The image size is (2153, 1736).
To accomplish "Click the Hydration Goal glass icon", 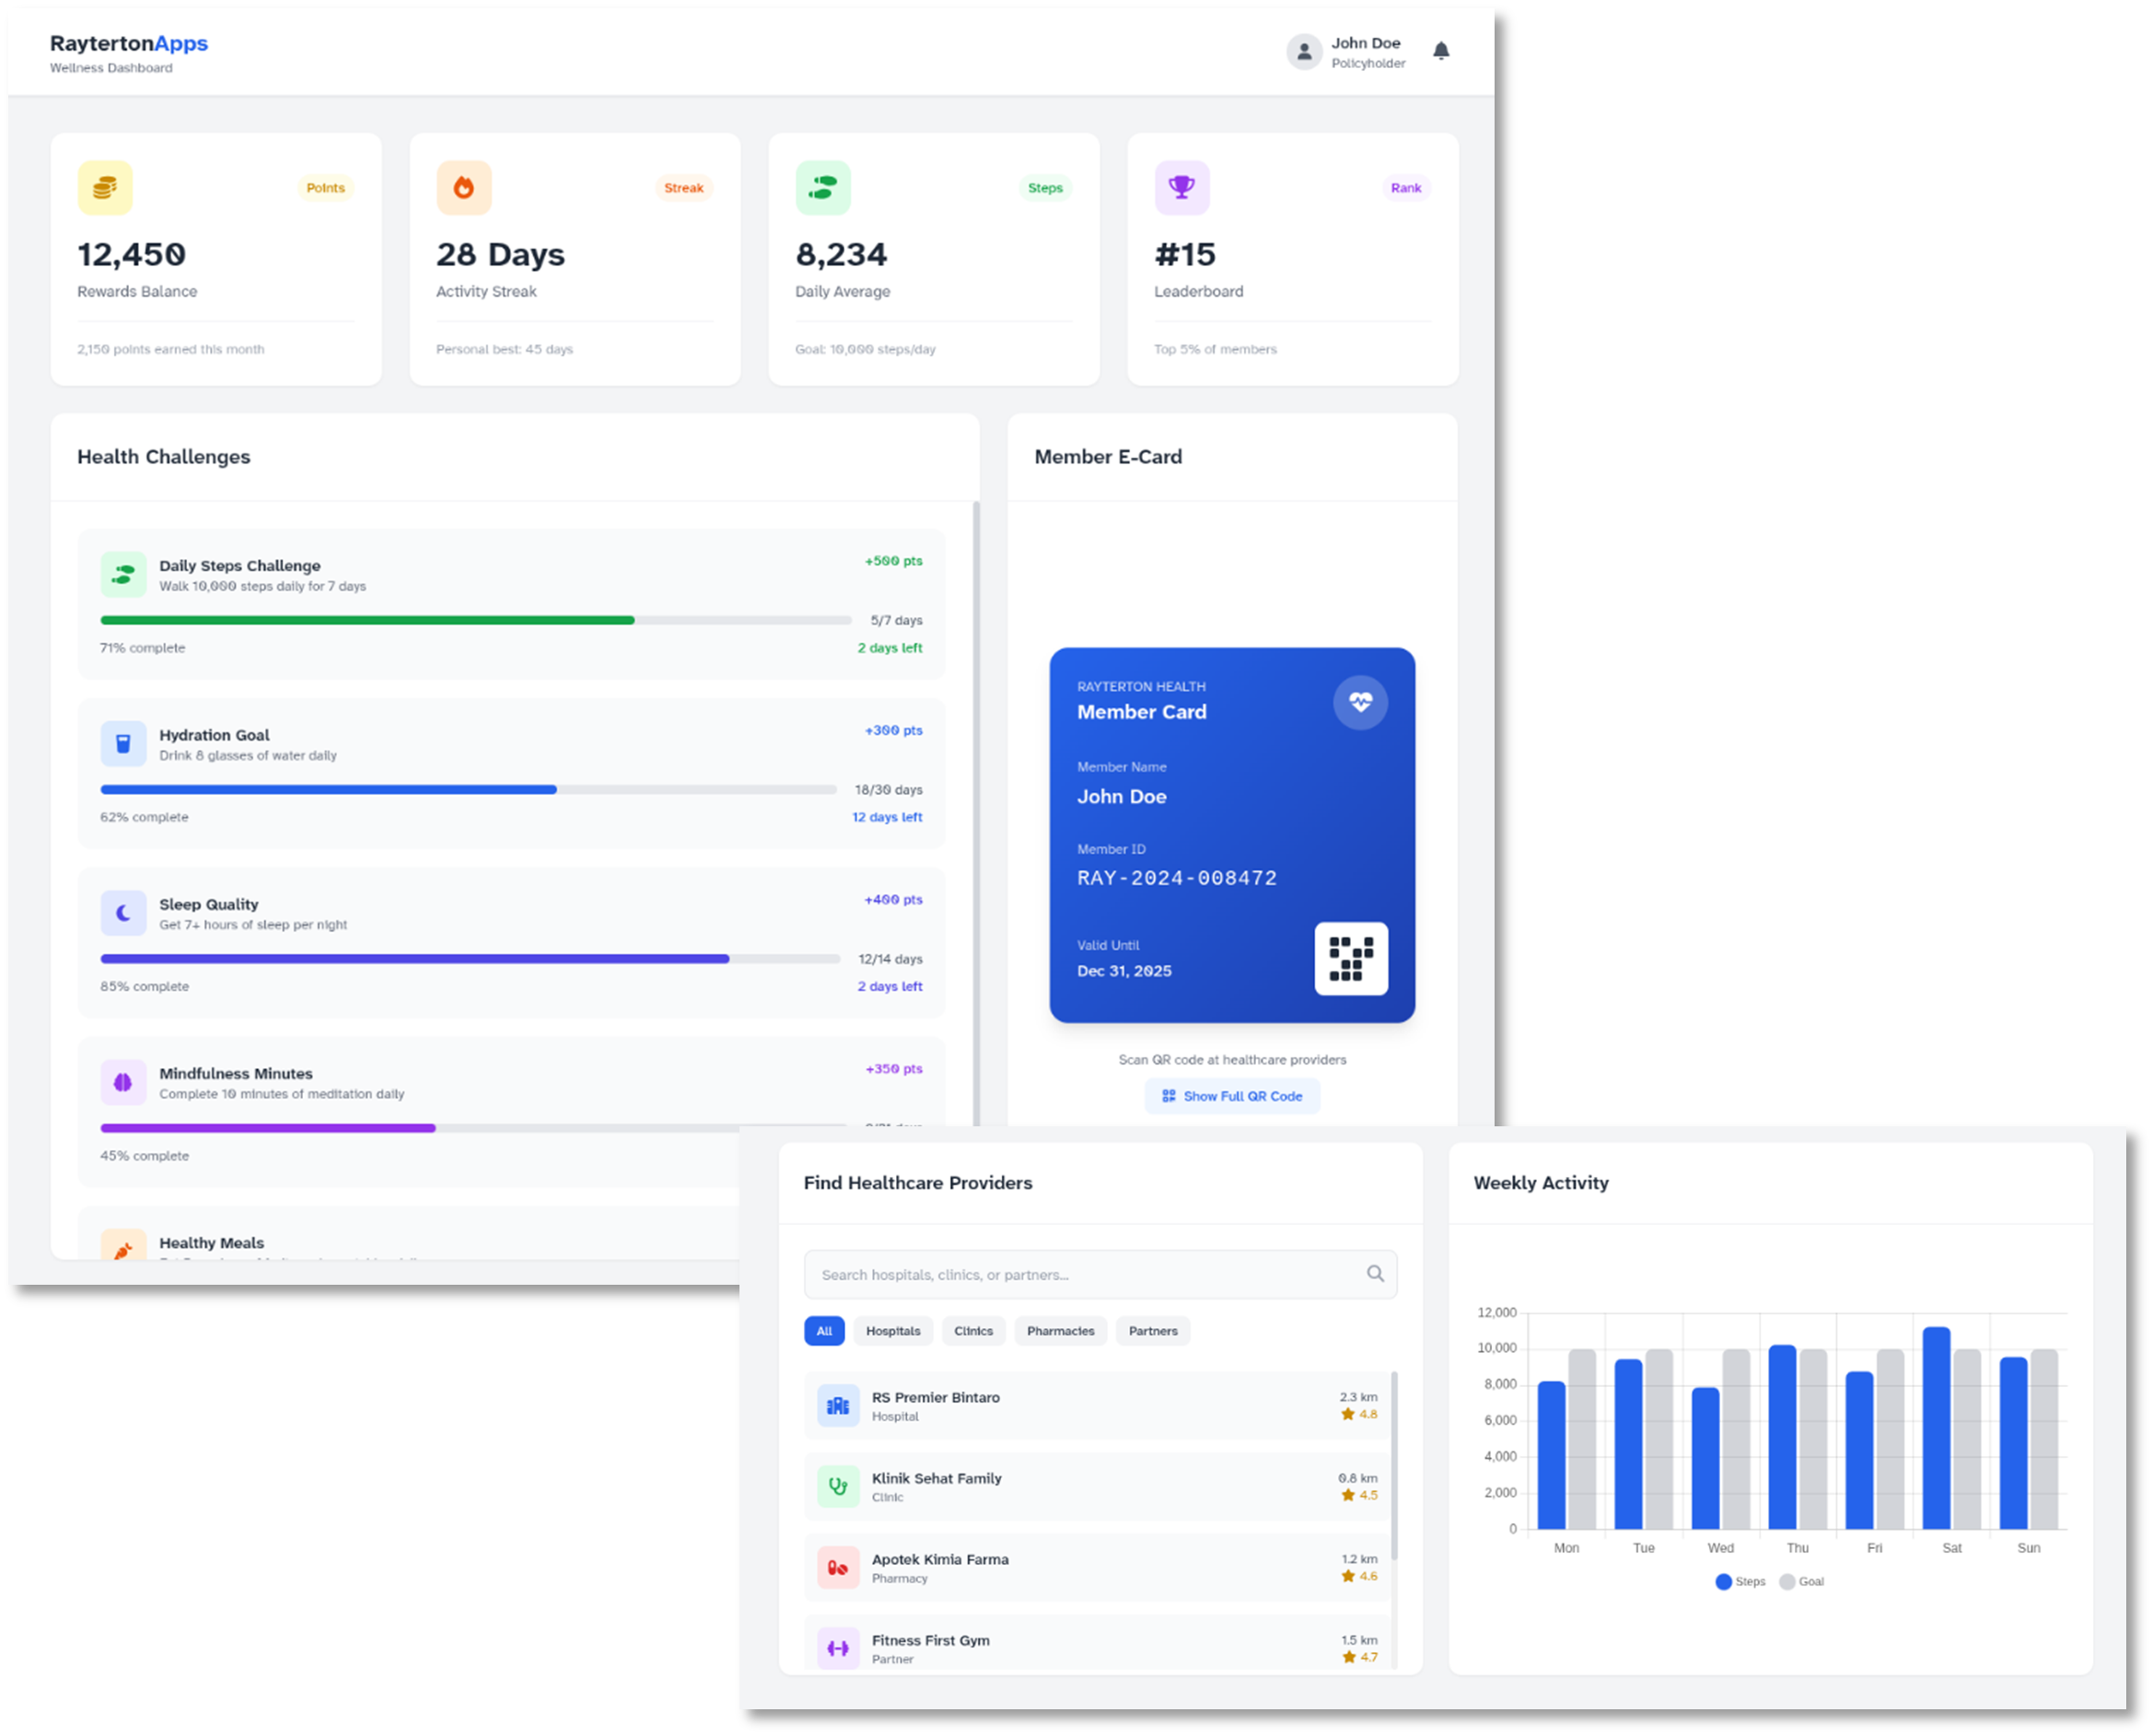I will click(123, 743).
